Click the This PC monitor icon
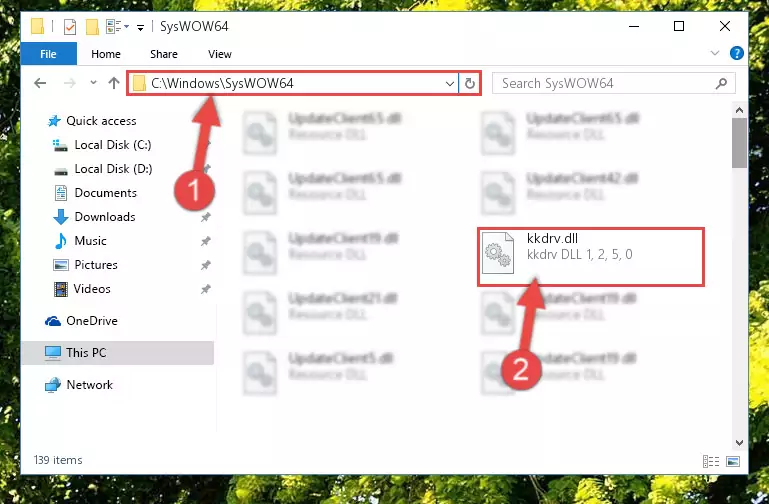Screen dimensions: 769x504 [x=53, y=353]
